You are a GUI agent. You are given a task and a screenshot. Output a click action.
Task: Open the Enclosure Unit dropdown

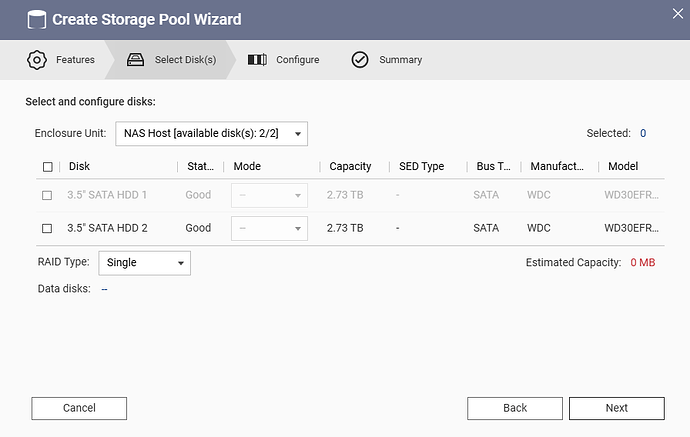[x=211, y=134]
